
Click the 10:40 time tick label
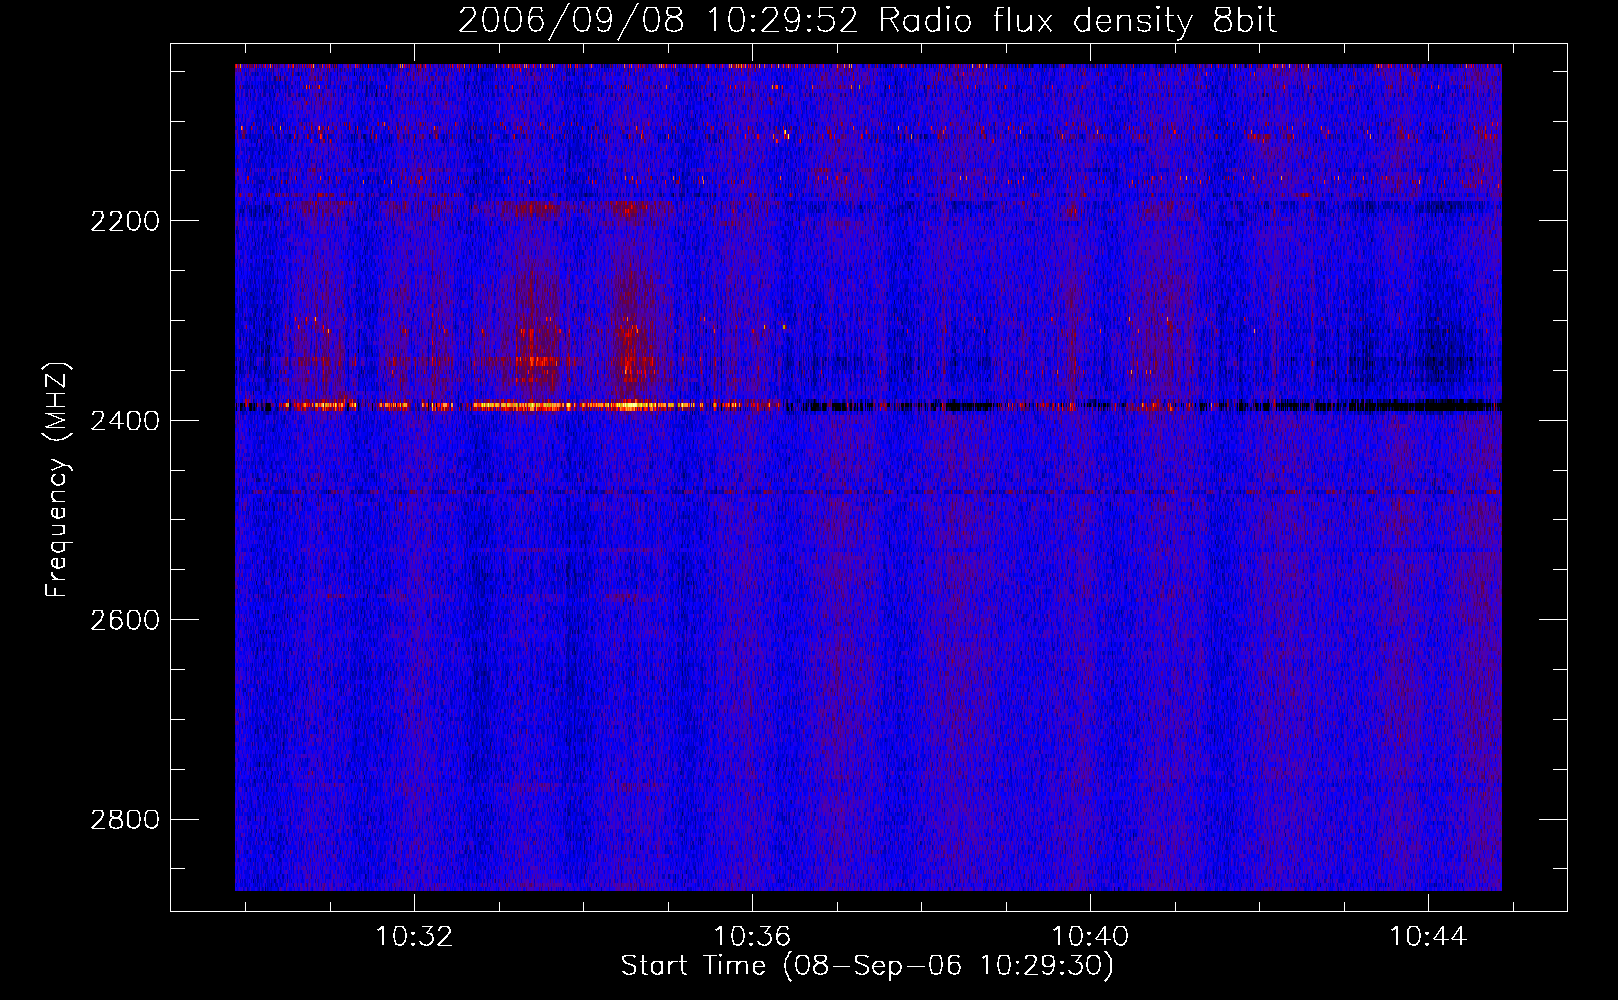point(1090,937)
